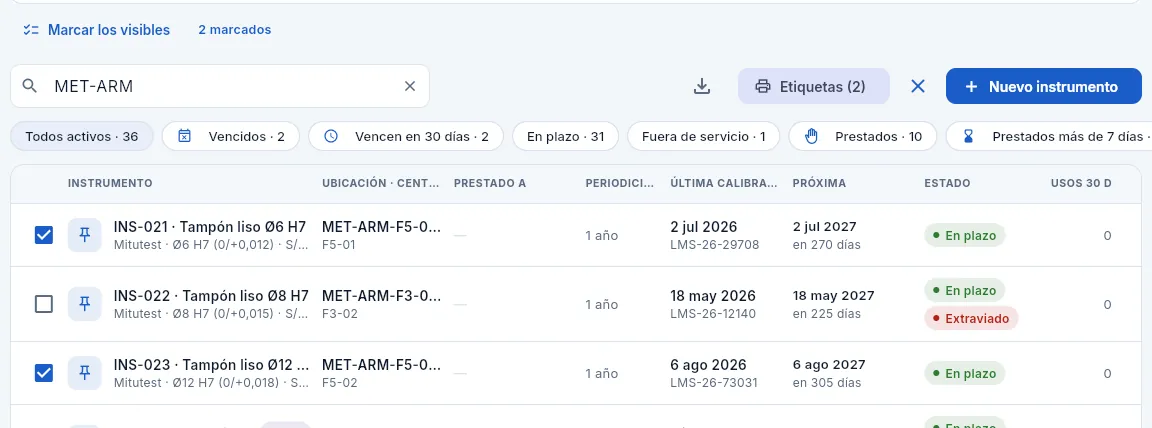1152x428 pixels.
Task: Filter by Vencidos · 2
Action: tap(231, 137)
